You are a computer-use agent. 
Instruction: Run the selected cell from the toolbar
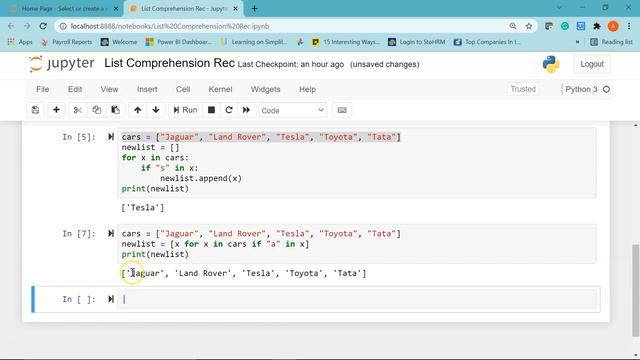tap(185, 110)
